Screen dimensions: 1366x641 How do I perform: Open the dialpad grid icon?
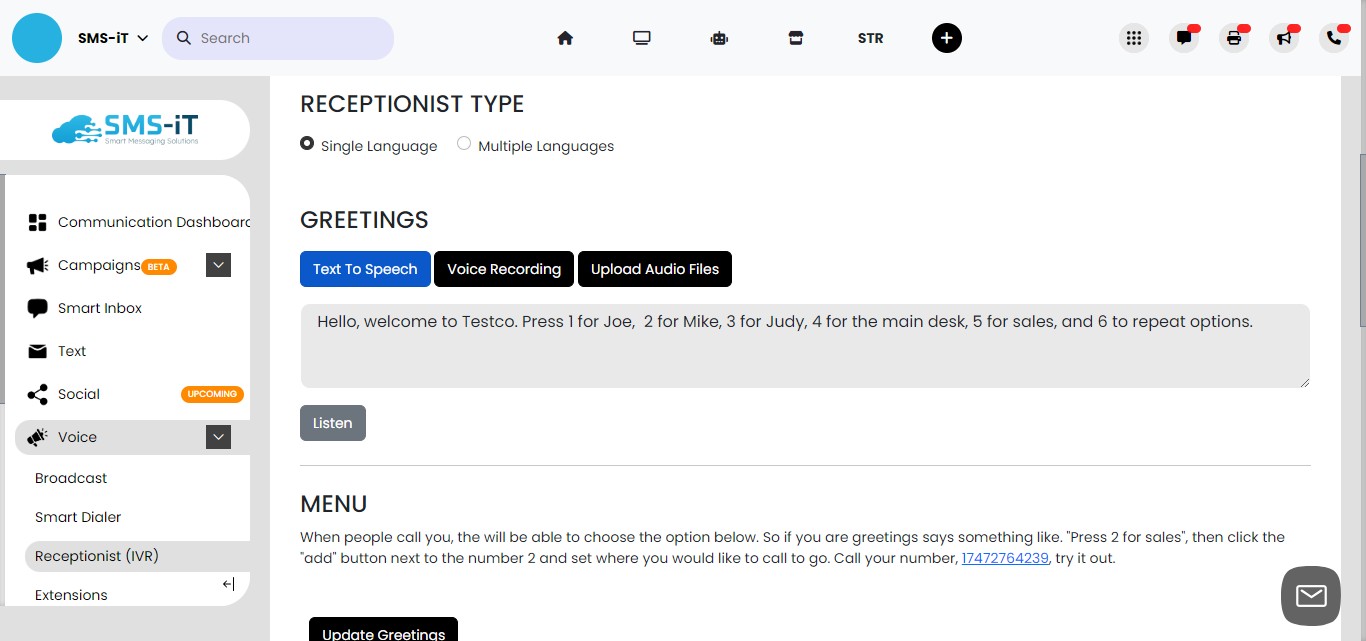1134,37
